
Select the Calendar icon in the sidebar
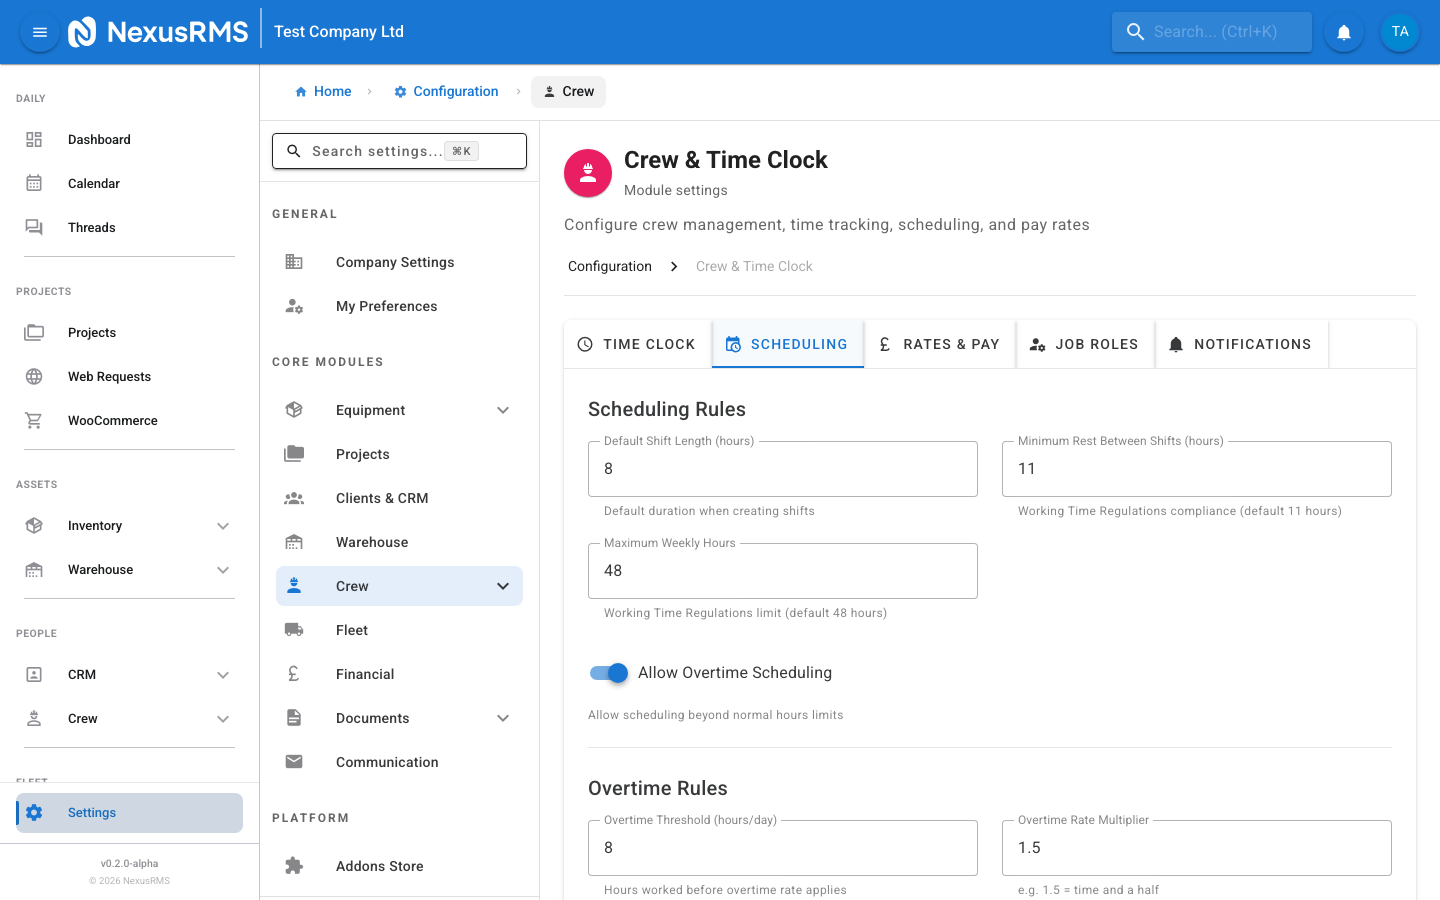tap(35, 183)
